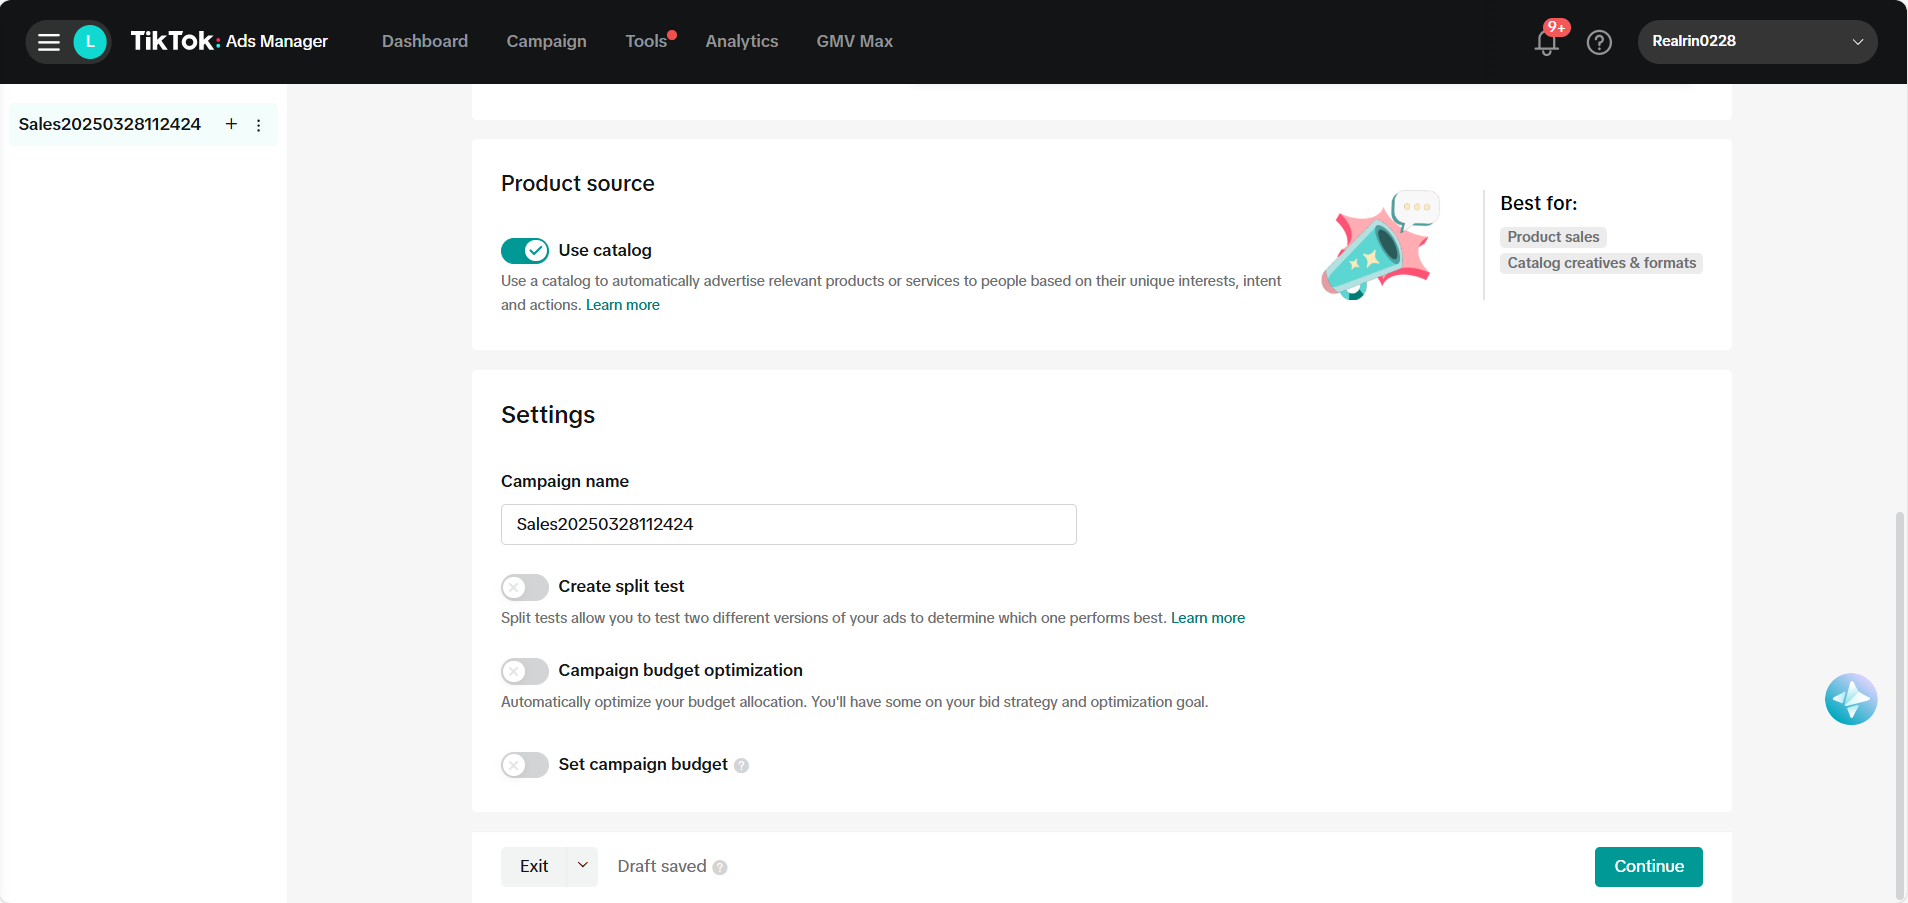Enable the Create split test toggle
The image size is (1908, 903).
click(x=525, y=587)
